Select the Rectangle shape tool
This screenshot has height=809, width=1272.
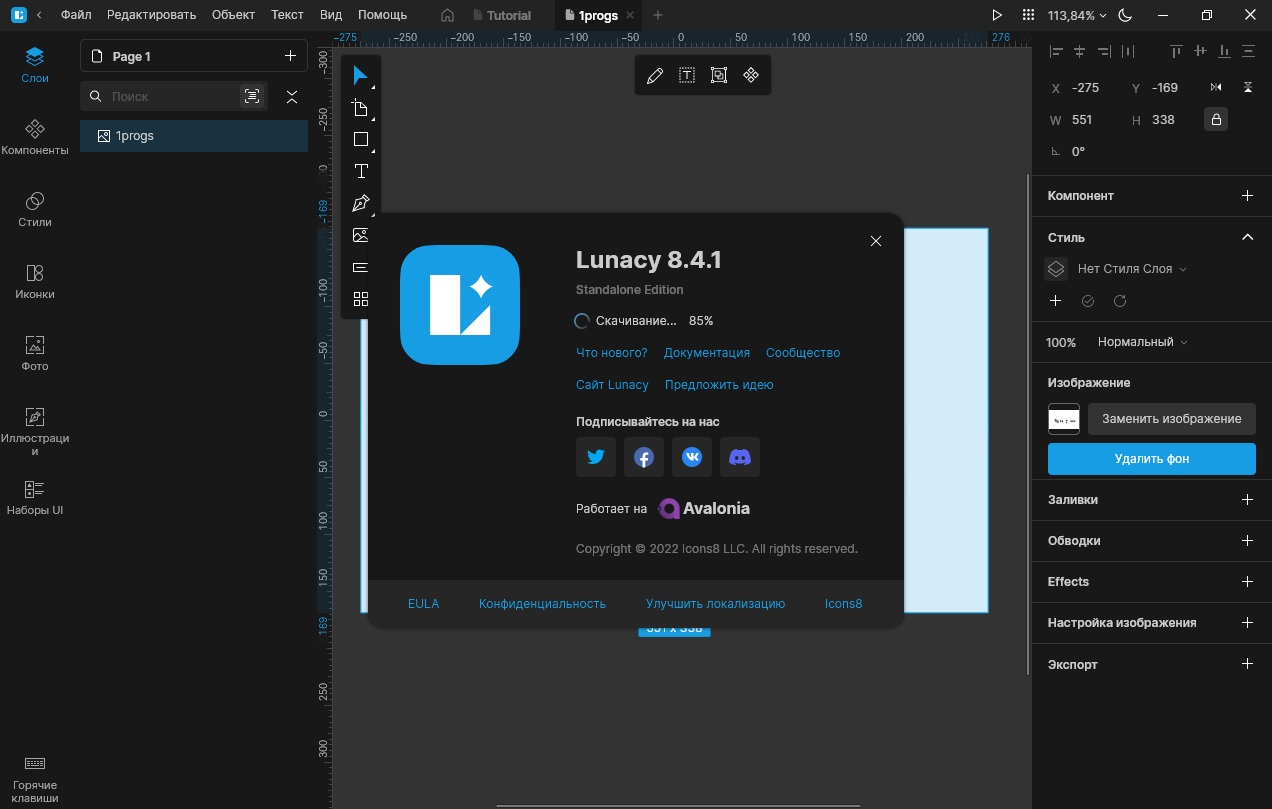(x=361, y=140)
